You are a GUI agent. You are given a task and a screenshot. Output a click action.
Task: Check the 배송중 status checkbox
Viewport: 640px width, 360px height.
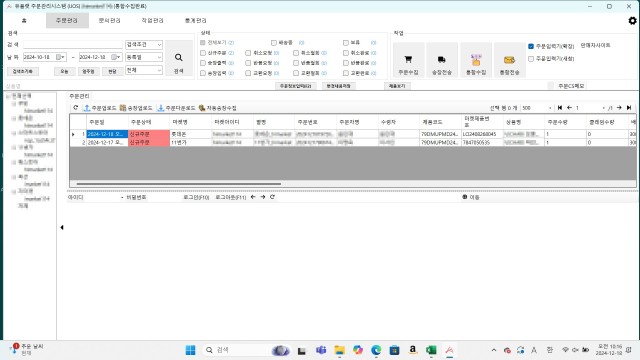pos(274,42)
